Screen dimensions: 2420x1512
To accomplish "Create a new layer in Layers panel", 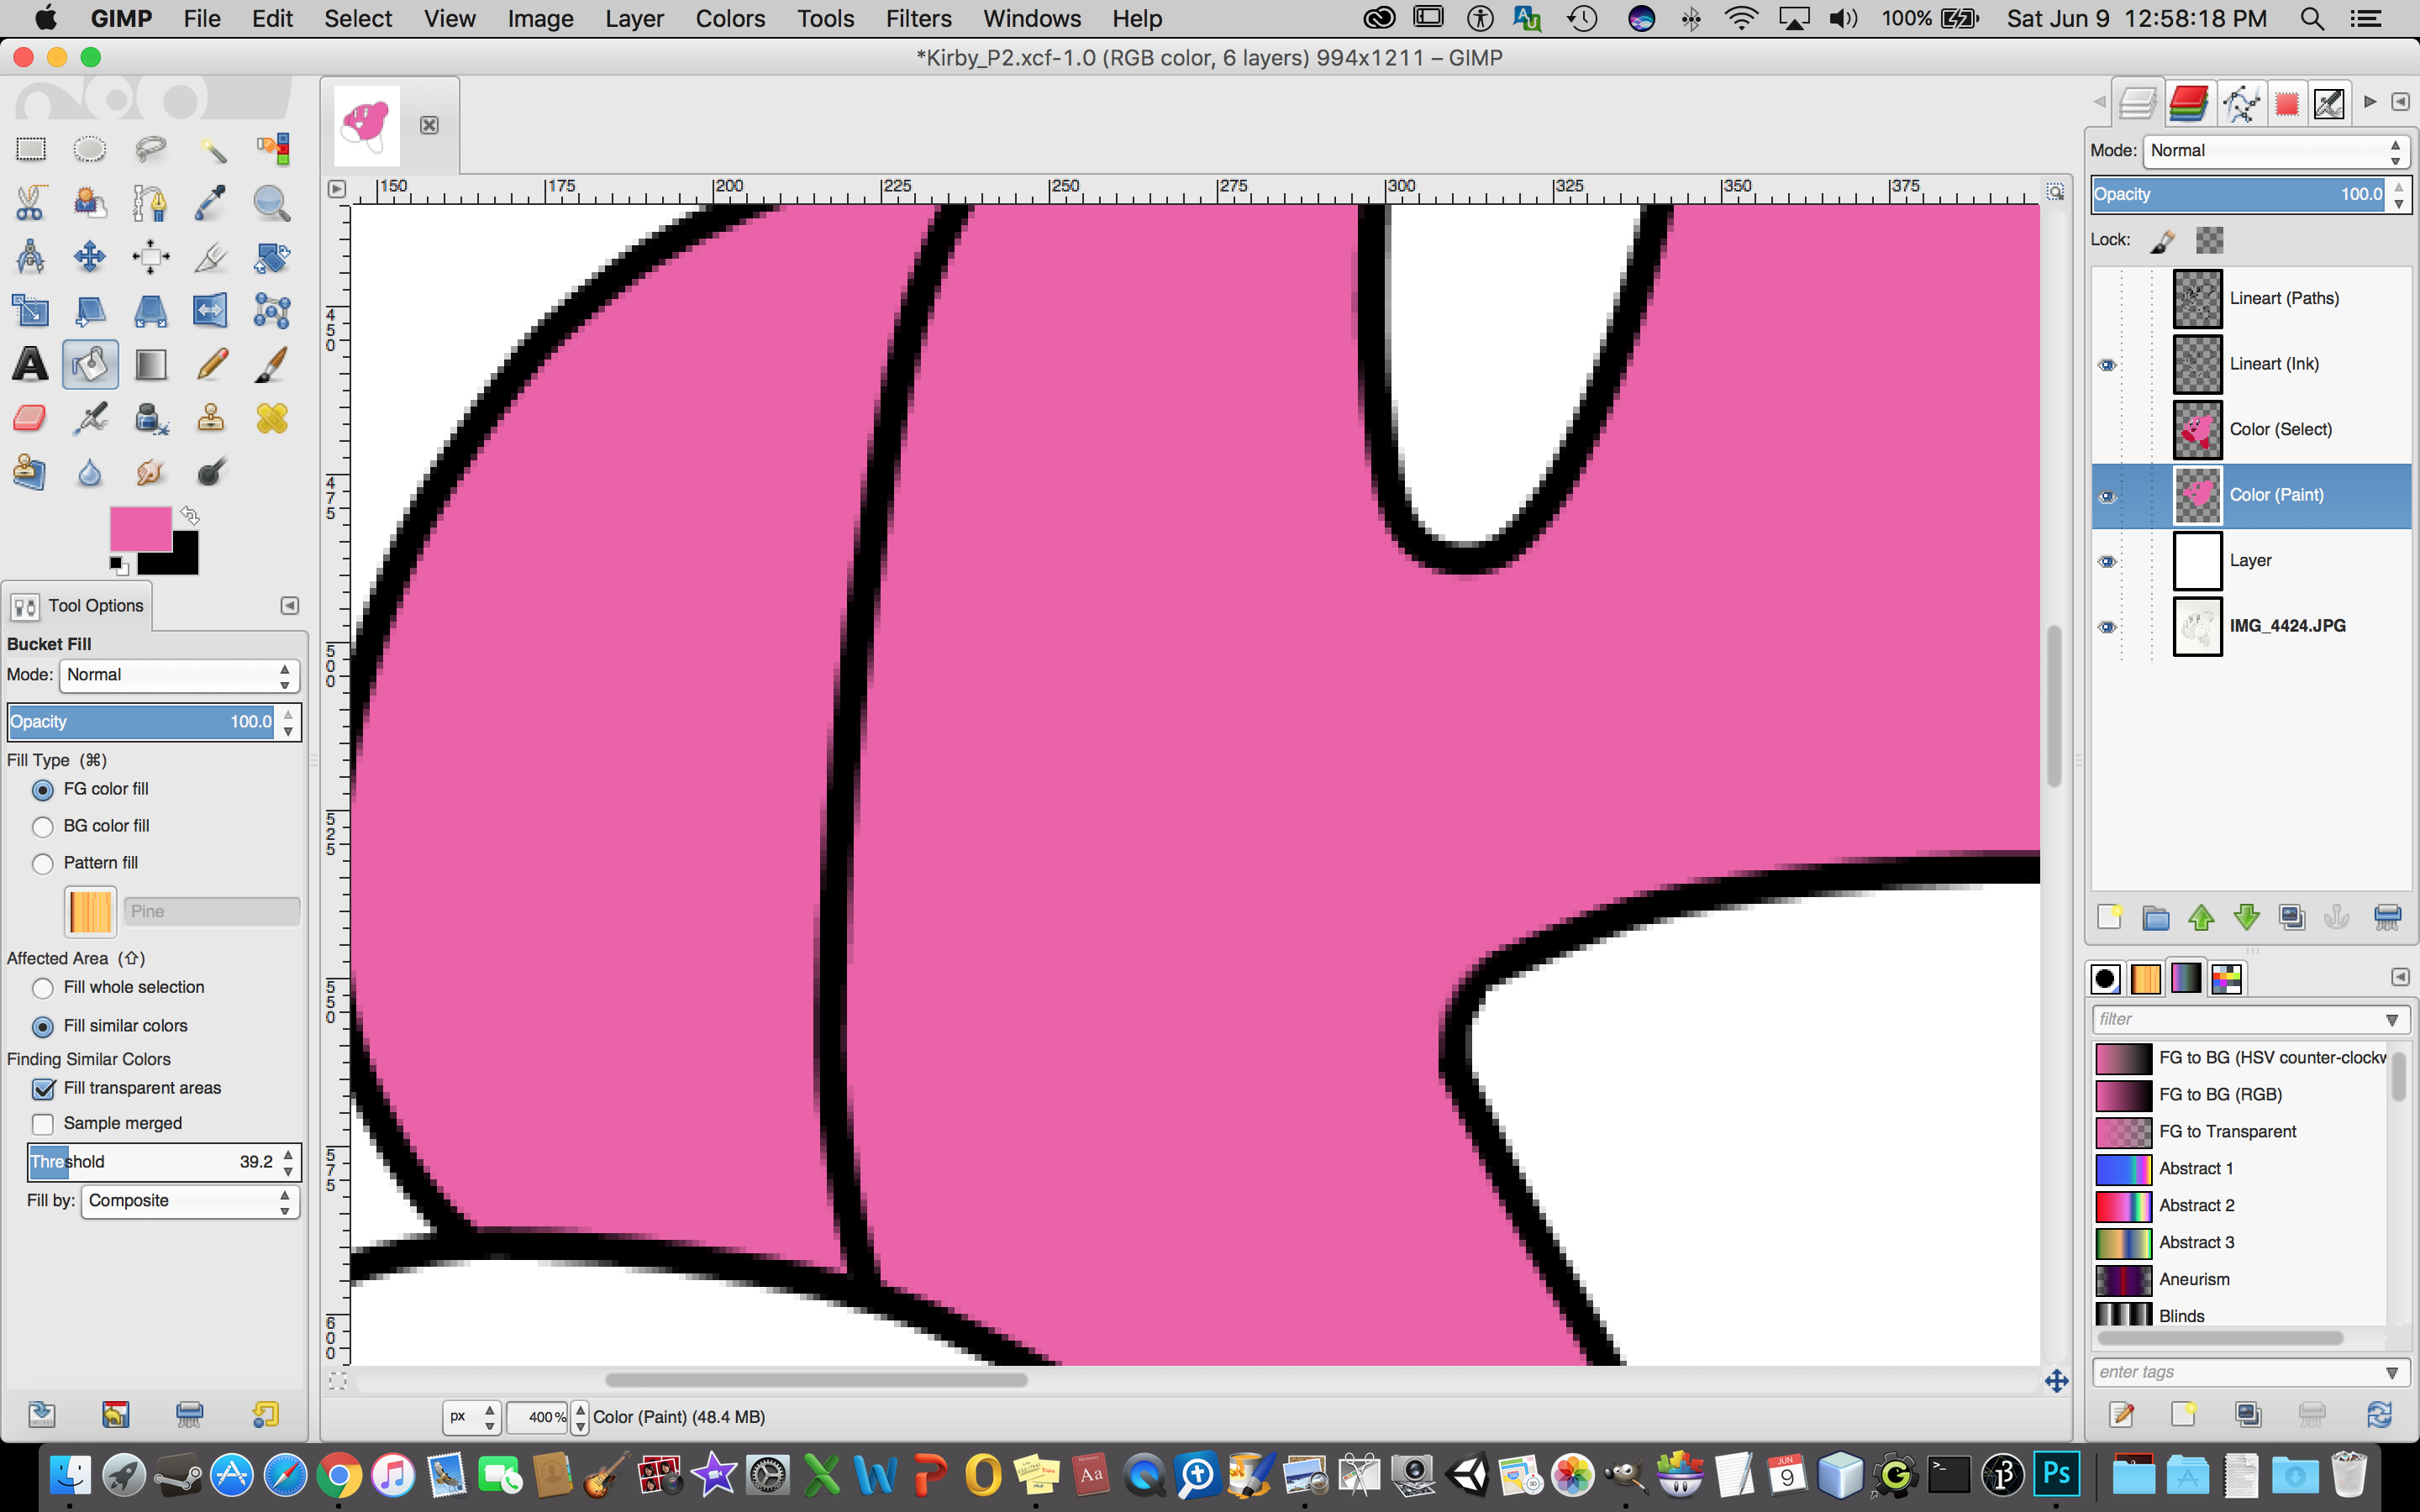I will click(2109, 917).
